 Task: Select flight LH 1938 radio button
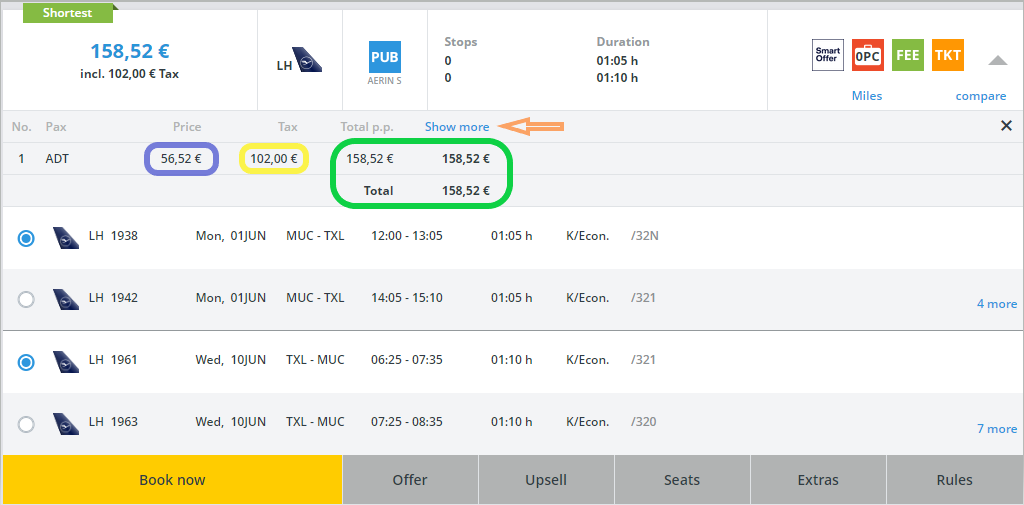click(x=26, y=238)
